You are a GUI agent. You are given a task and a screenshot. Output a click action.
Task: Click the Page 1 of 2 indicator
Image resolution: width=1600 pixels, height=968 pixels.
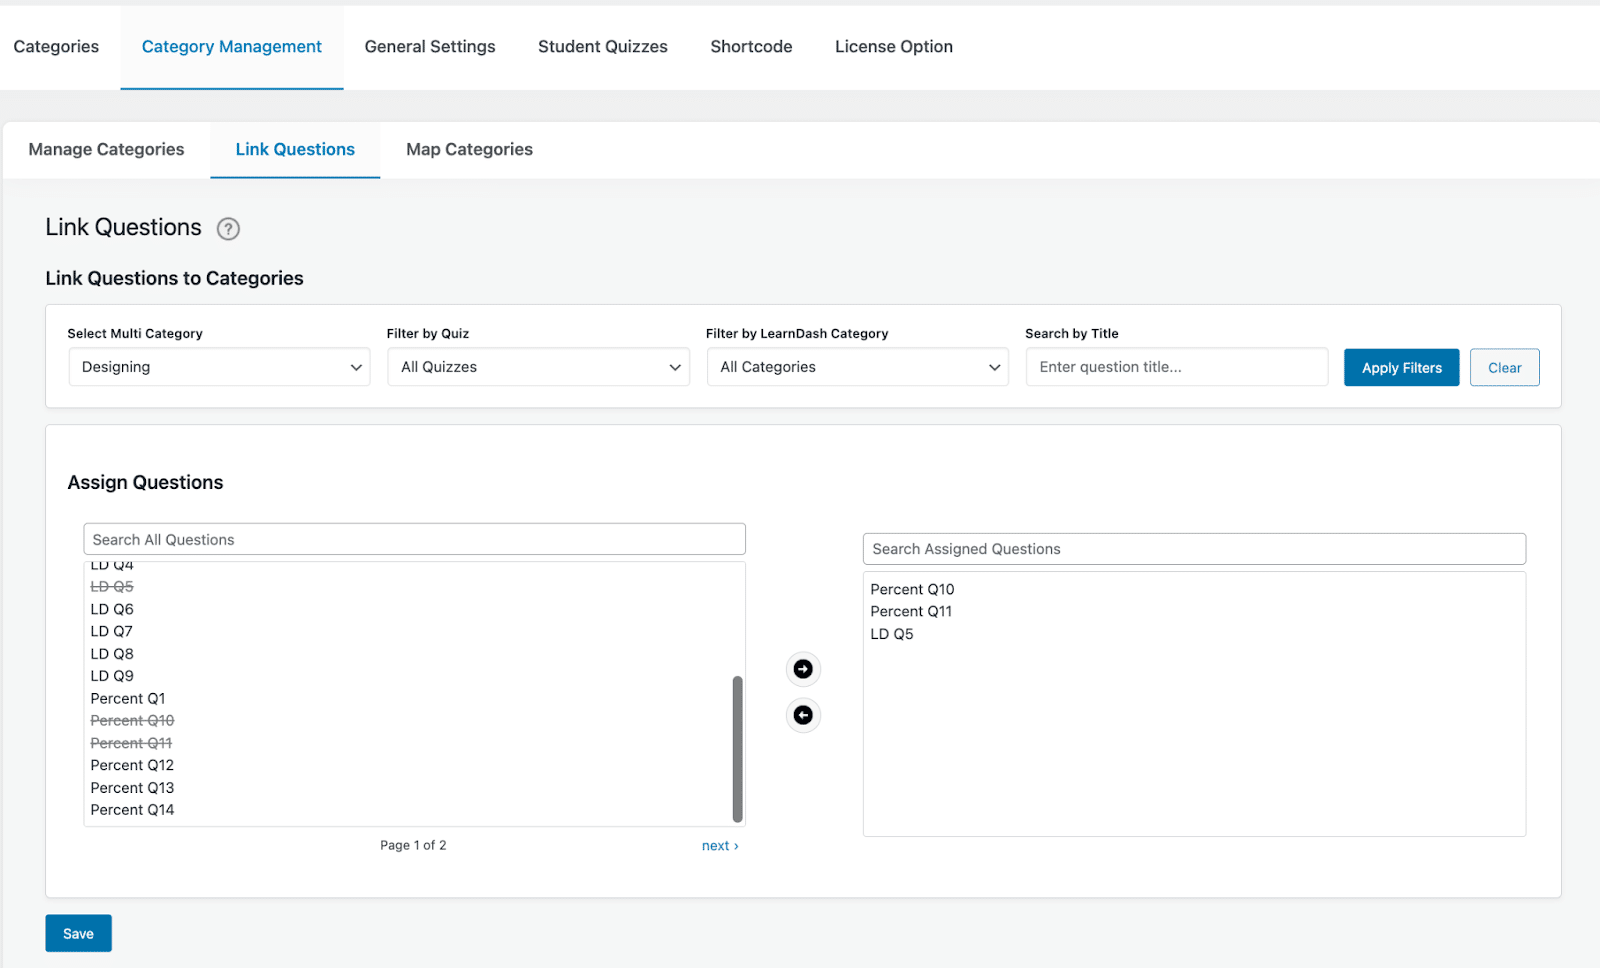pyautogui.click(x=413, y=846)
